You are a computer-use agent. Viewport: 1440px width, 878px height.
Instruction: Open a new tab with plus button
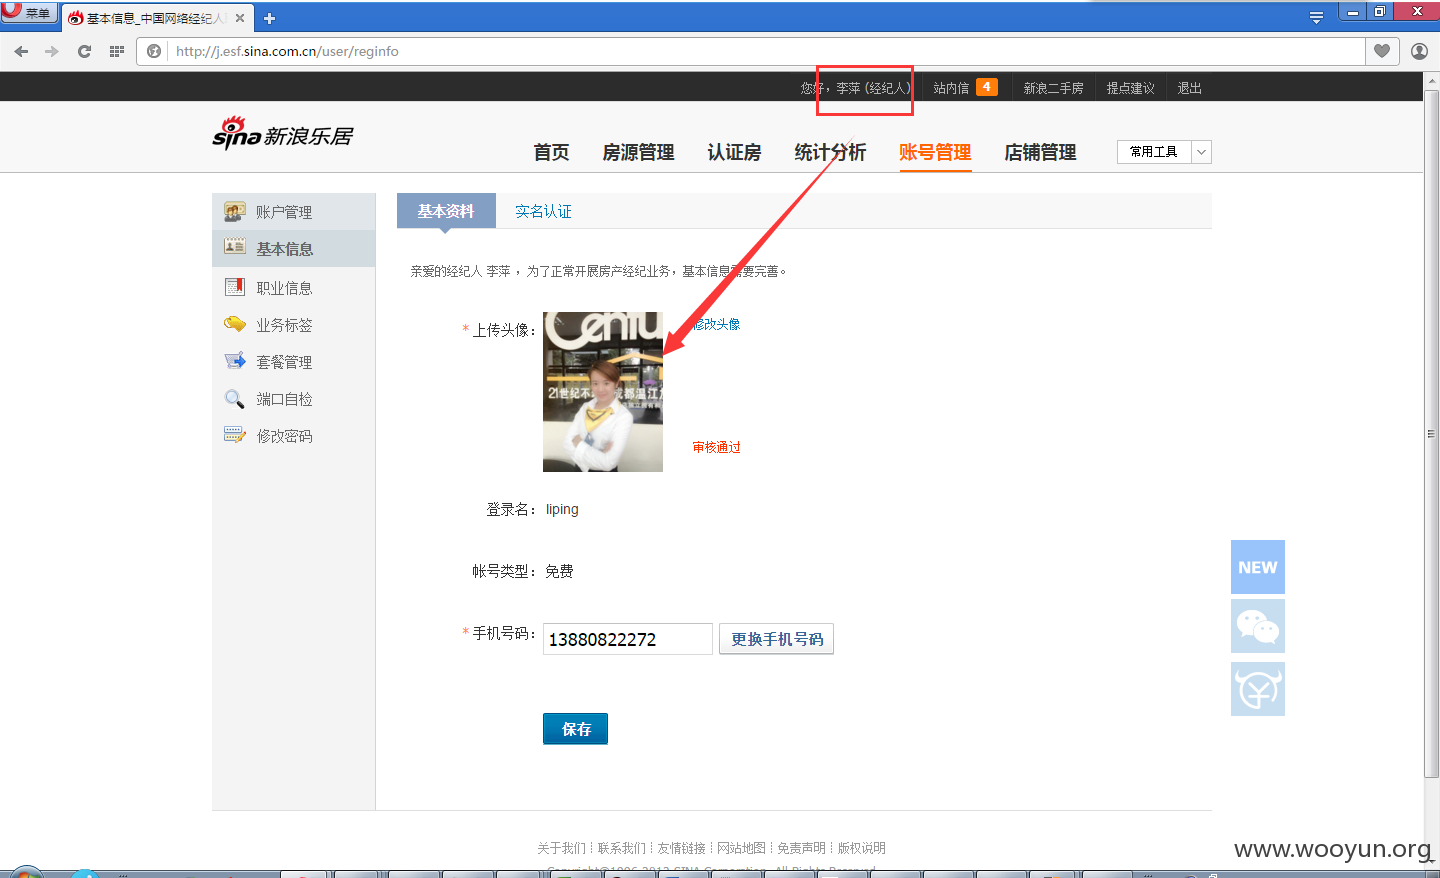click(x=269, y=18)
